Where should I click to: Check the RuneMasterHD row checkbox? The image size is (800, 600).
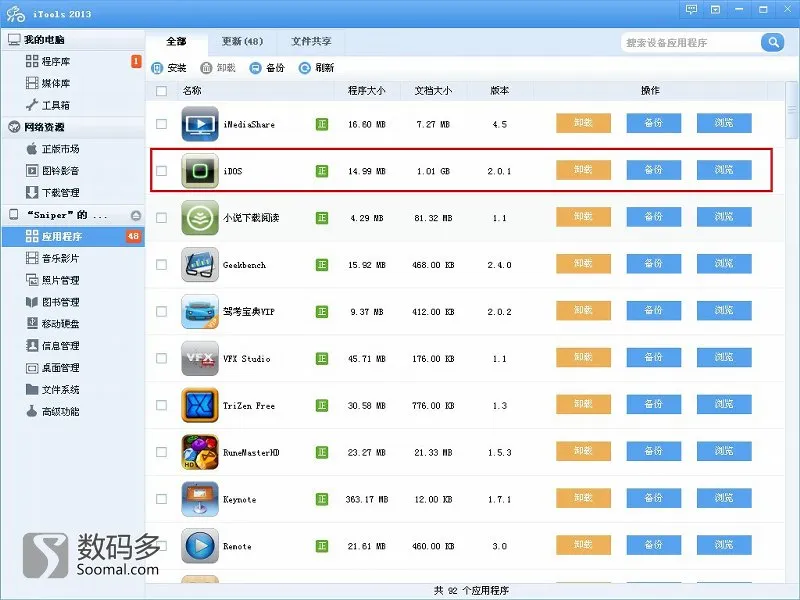point(162,453)
